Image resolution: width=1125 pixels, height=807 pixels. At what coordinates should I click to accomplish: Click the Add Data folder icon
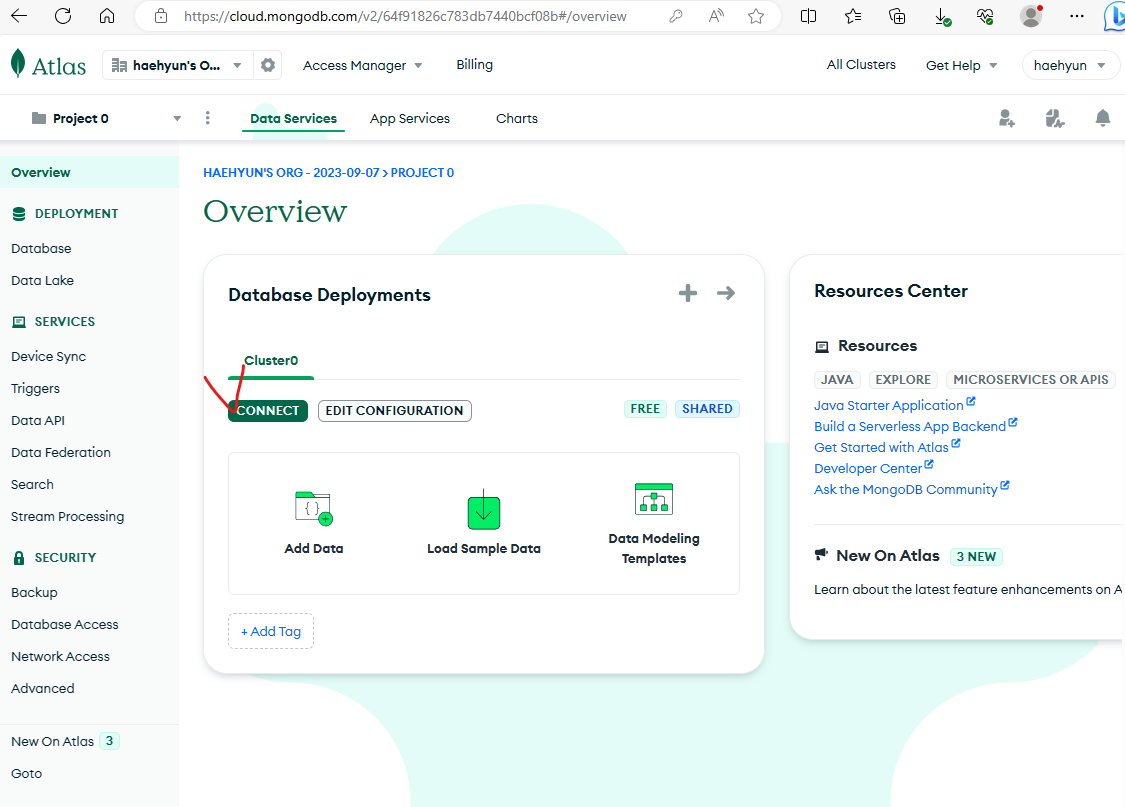[314, 508]
